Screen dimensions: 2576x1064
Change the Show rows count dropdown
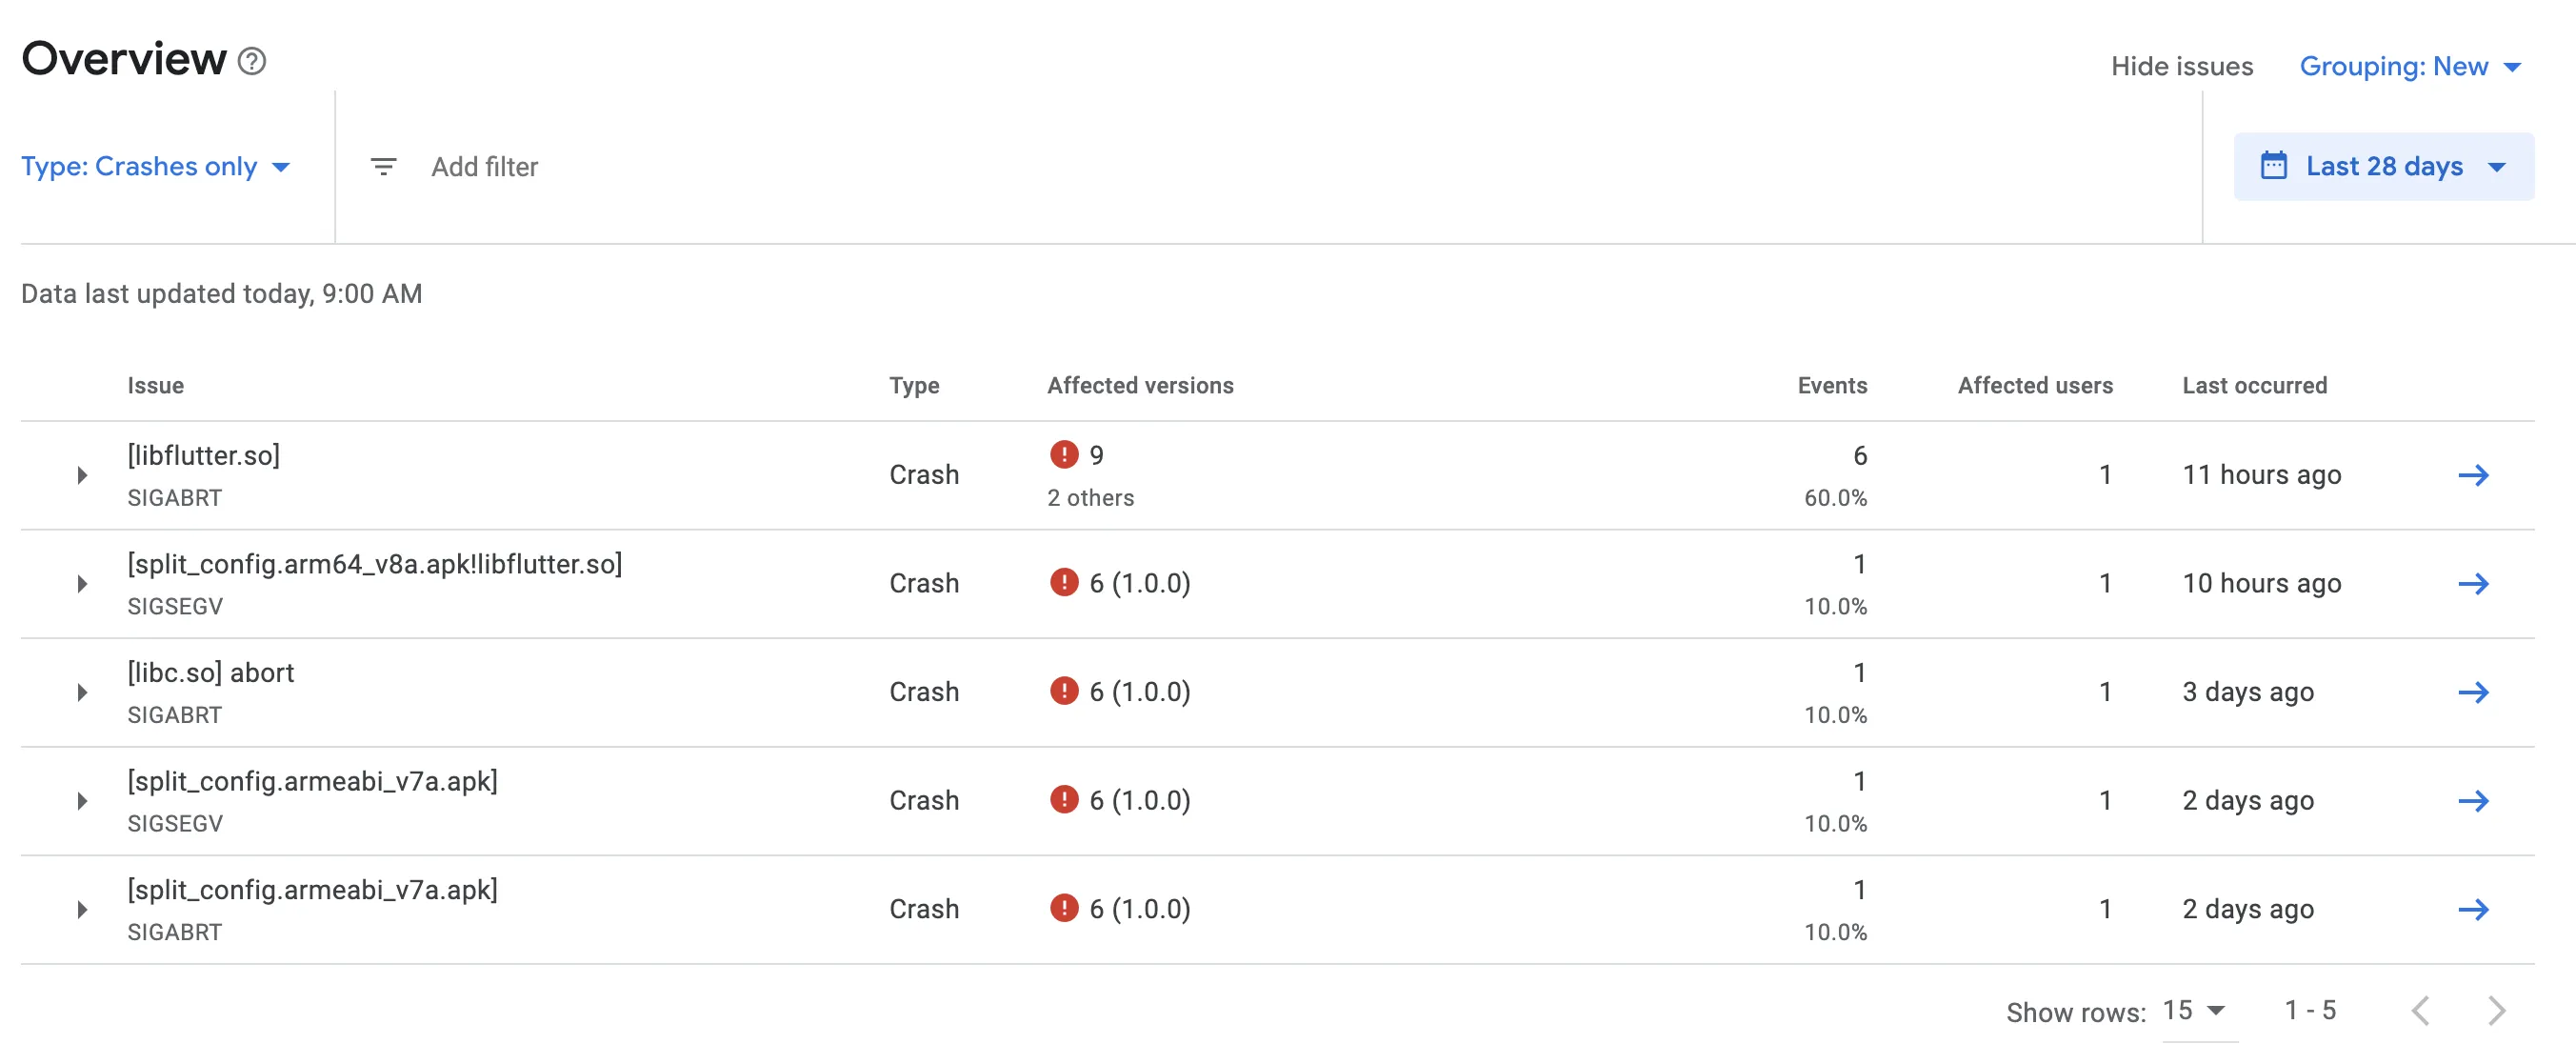click(x=2195, y=1011)
